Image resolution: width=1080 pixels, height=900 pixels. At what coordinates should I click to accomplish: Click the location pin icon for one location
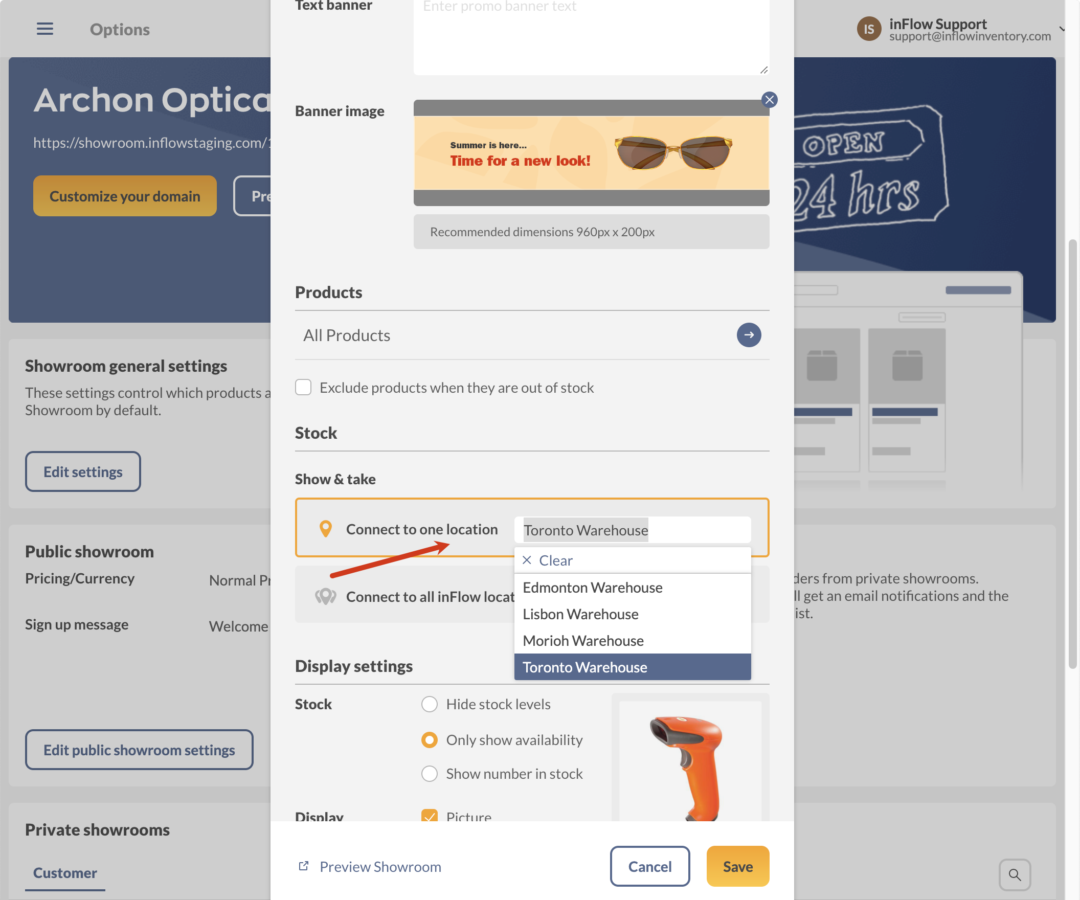tap(325, 528)
